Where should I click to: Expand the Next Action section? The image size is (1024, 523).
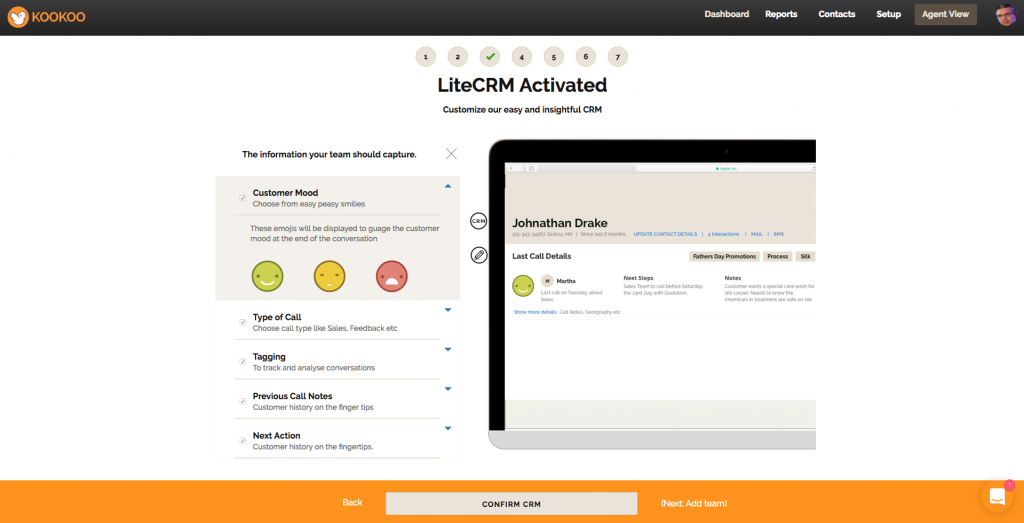[448, 428]
